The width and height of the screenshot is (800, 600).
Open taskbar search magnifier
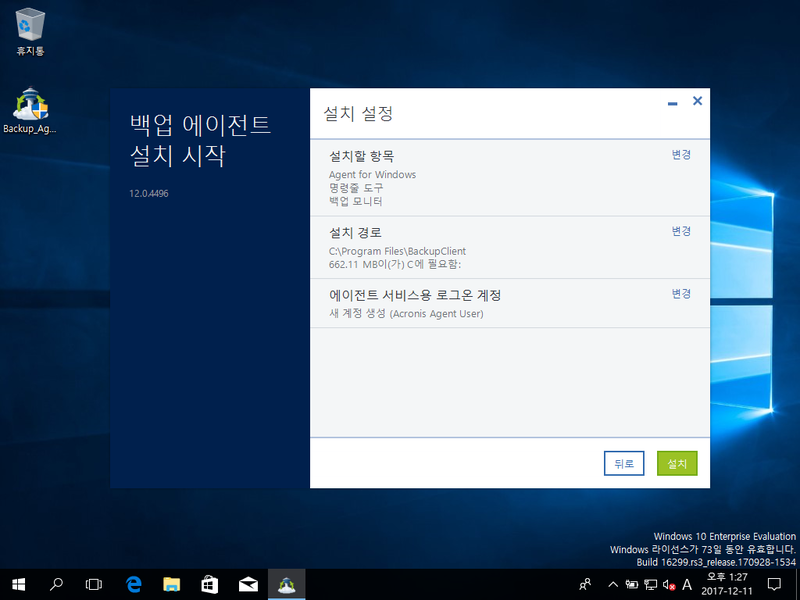[x=56, y=585]
